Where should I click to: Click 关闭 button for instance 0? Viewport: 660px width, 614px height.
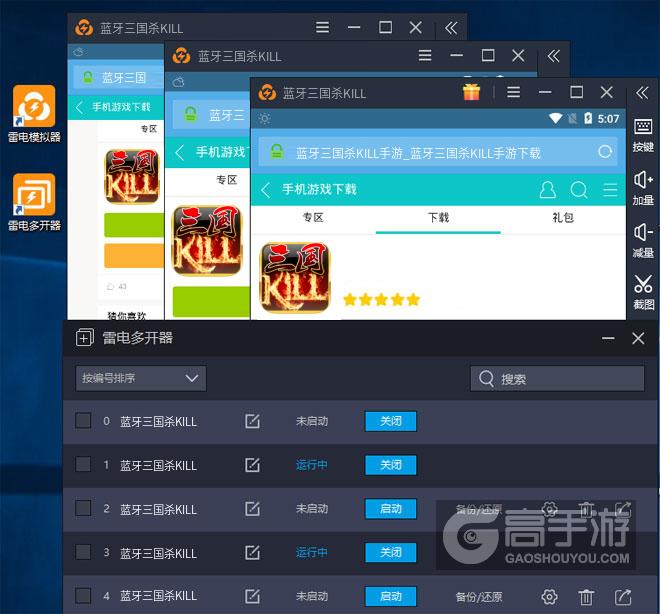click(x=391, y=421)
